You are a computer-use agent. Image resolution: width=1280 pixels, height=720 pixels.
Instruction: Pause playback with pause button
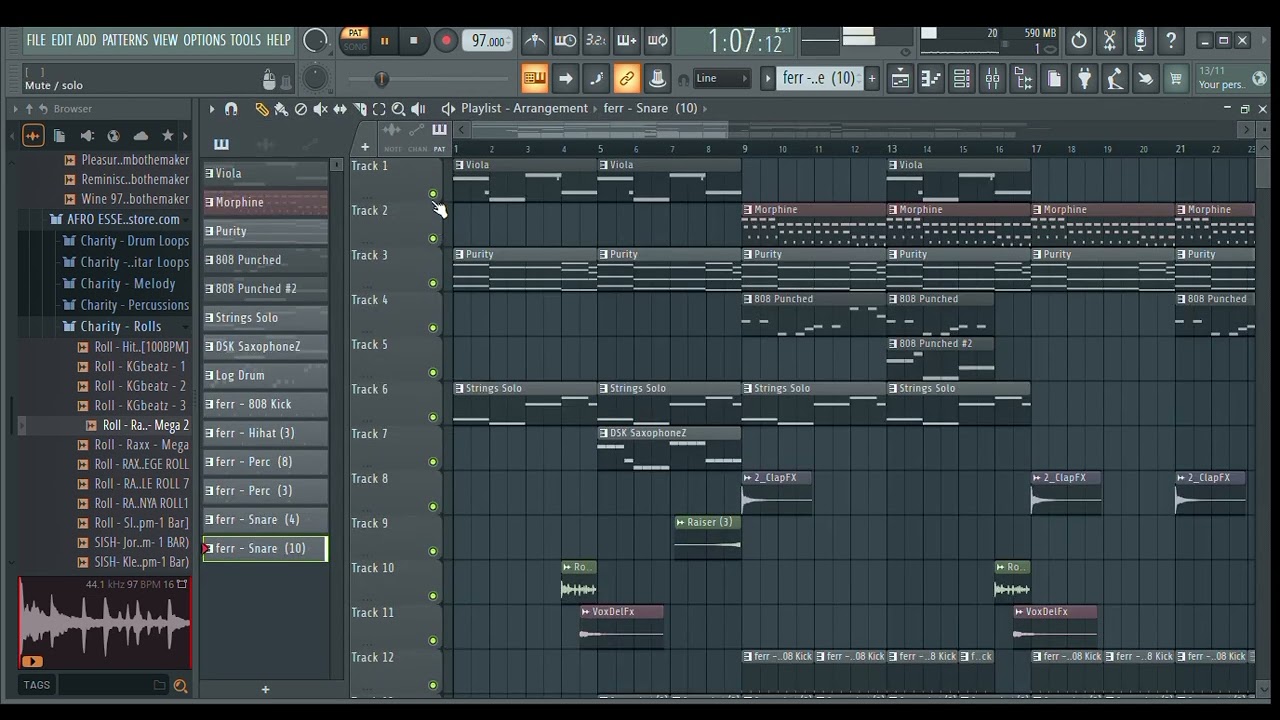pyautogui.click(x=384, y=41)
